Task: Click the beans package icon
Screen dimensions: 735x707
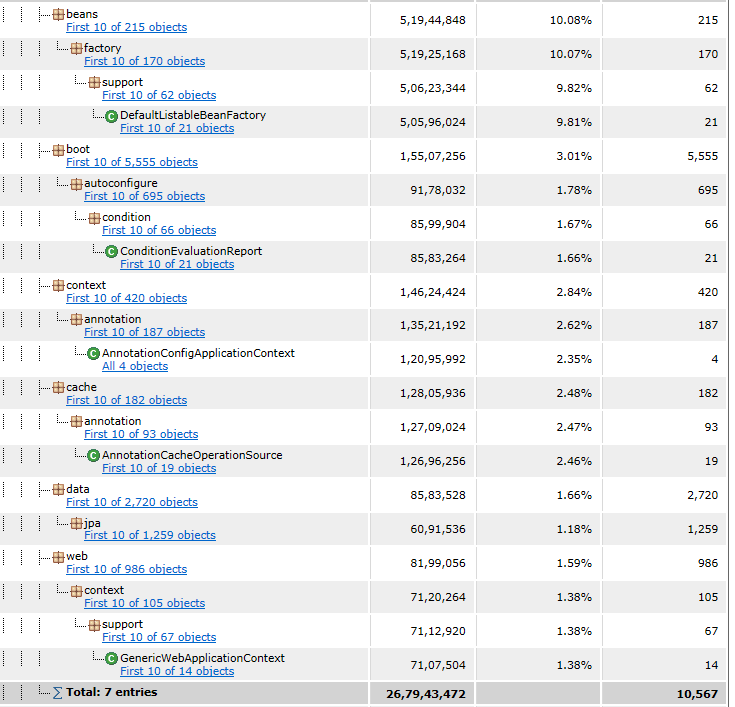Action: click(x=58, y=15)
